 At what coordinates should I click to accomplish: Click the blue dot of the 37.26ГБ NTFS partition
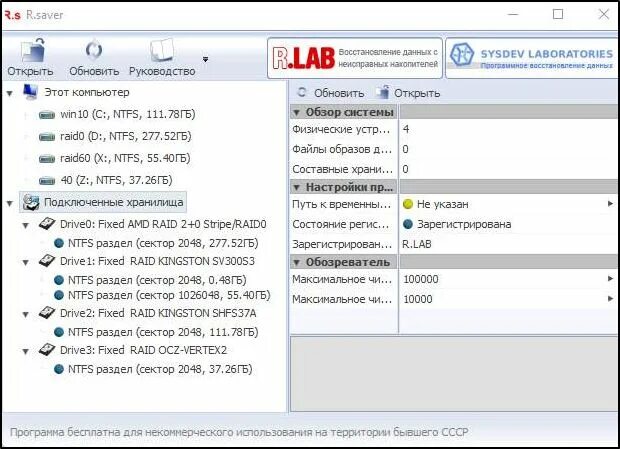[59, 370]
